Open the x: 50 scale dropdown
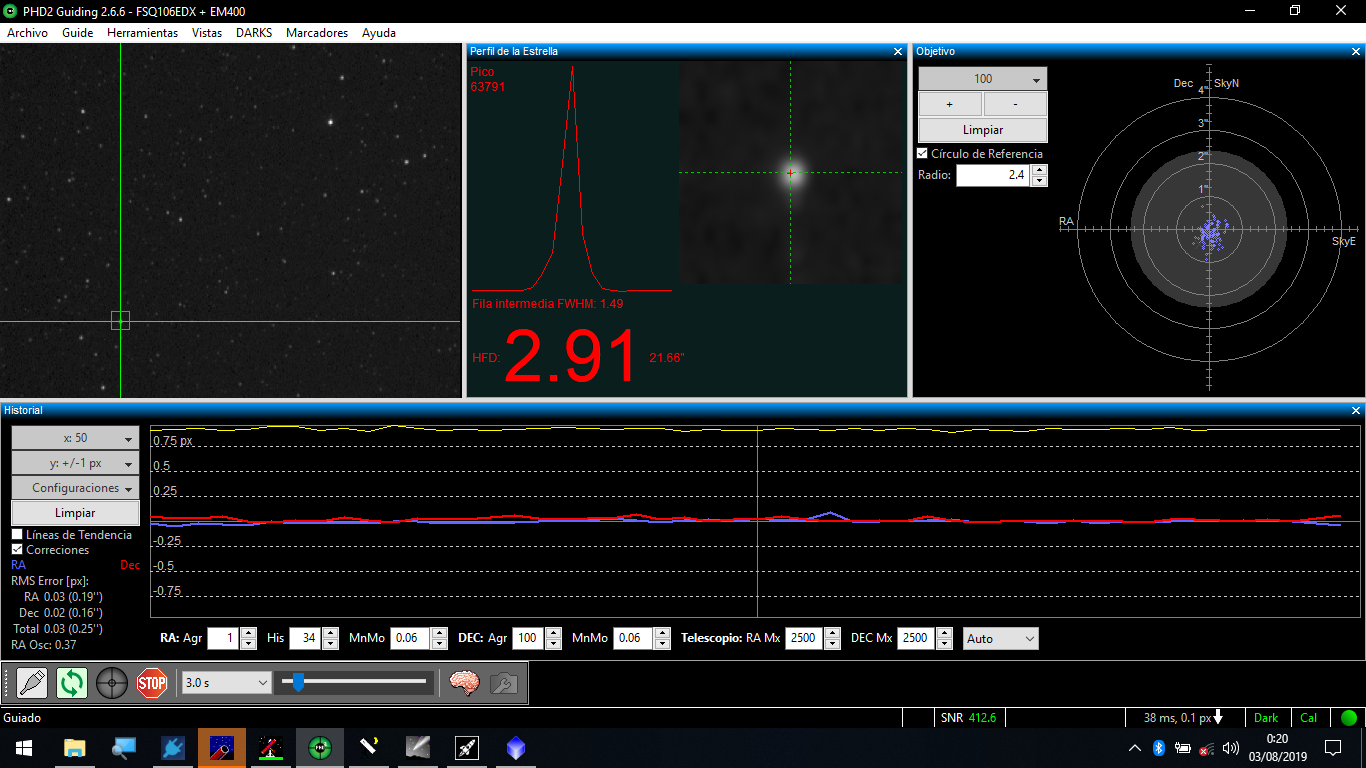 coord(75,438)
